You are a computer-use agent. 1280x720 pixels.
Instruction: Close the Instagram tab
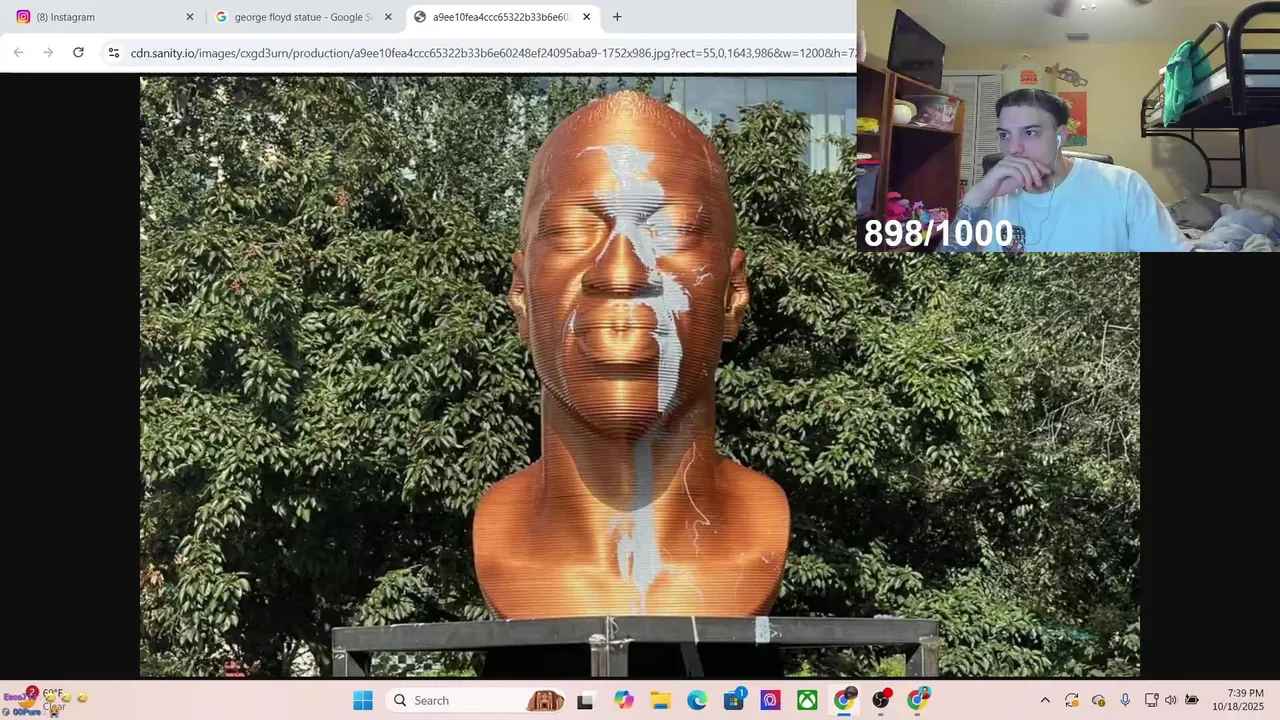(x=190, y=17)
